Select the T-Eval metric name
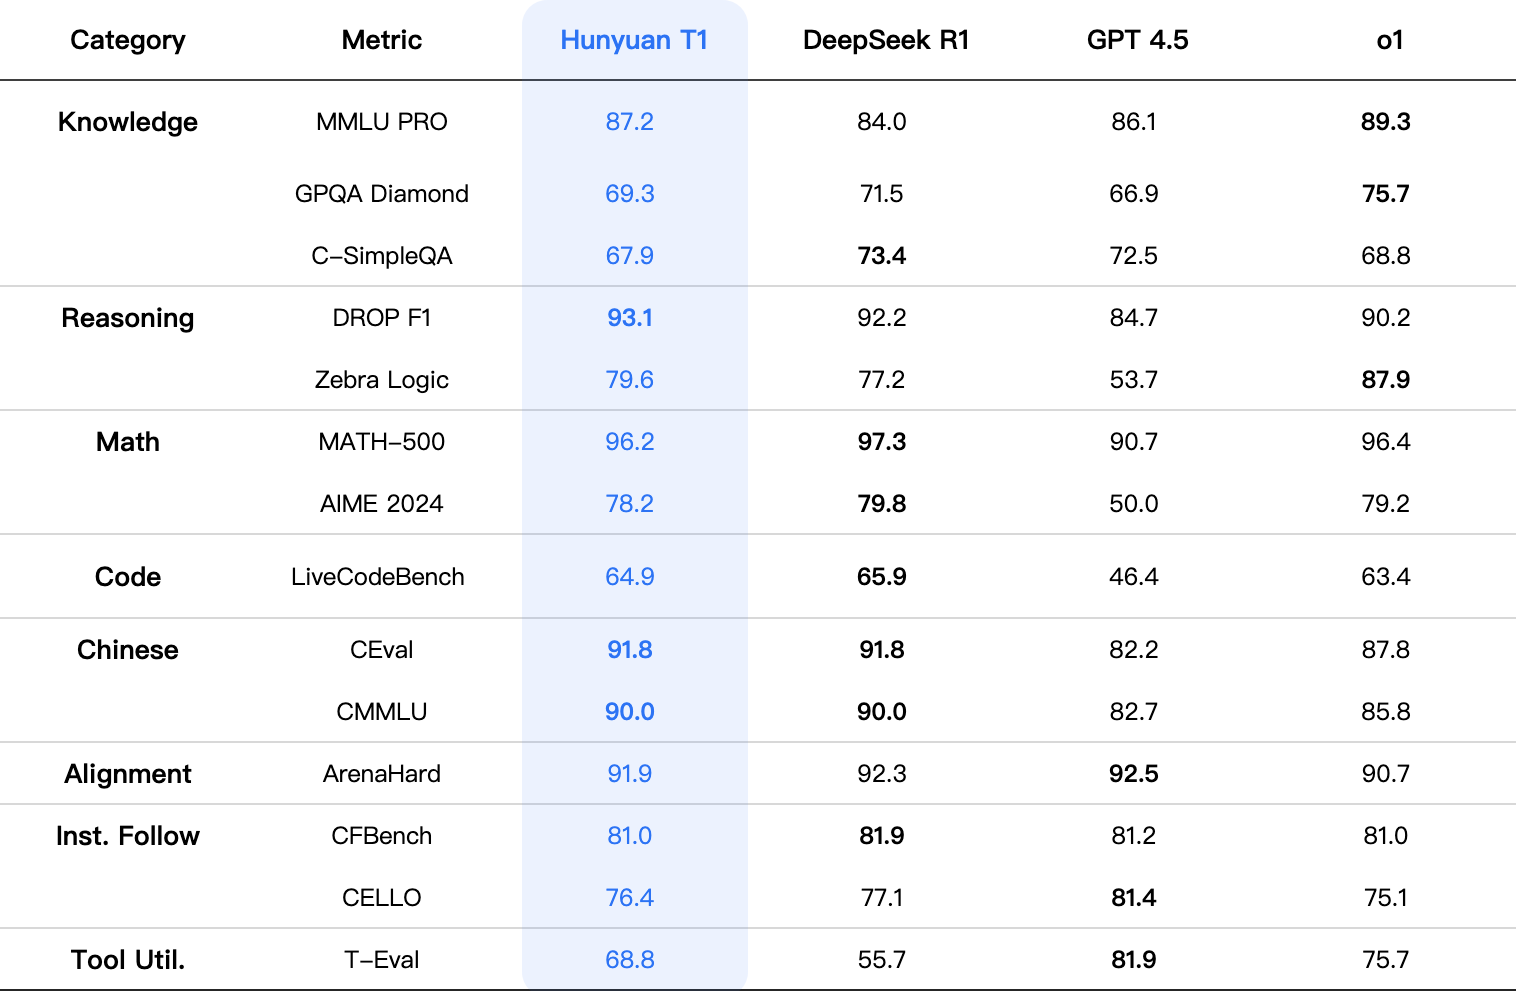The height and width of the screenshot is (991, 1516). [382, 960]
